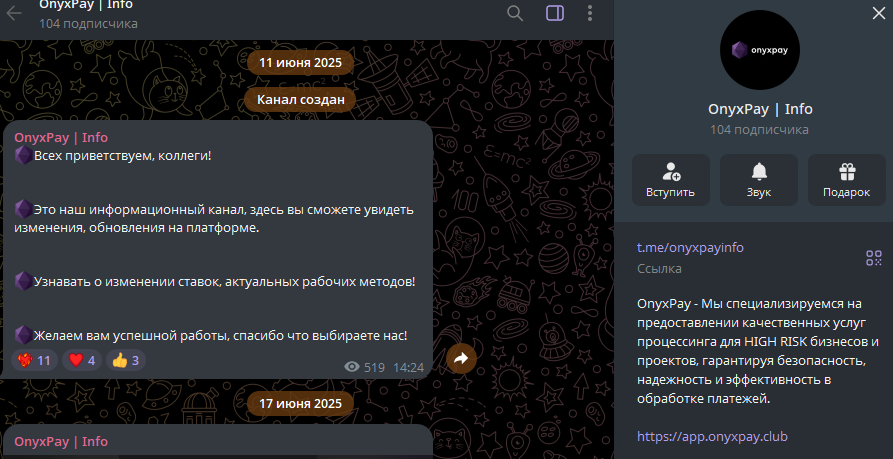
Task: Click the channel title in the header
Action: click(x=86, y=5)
